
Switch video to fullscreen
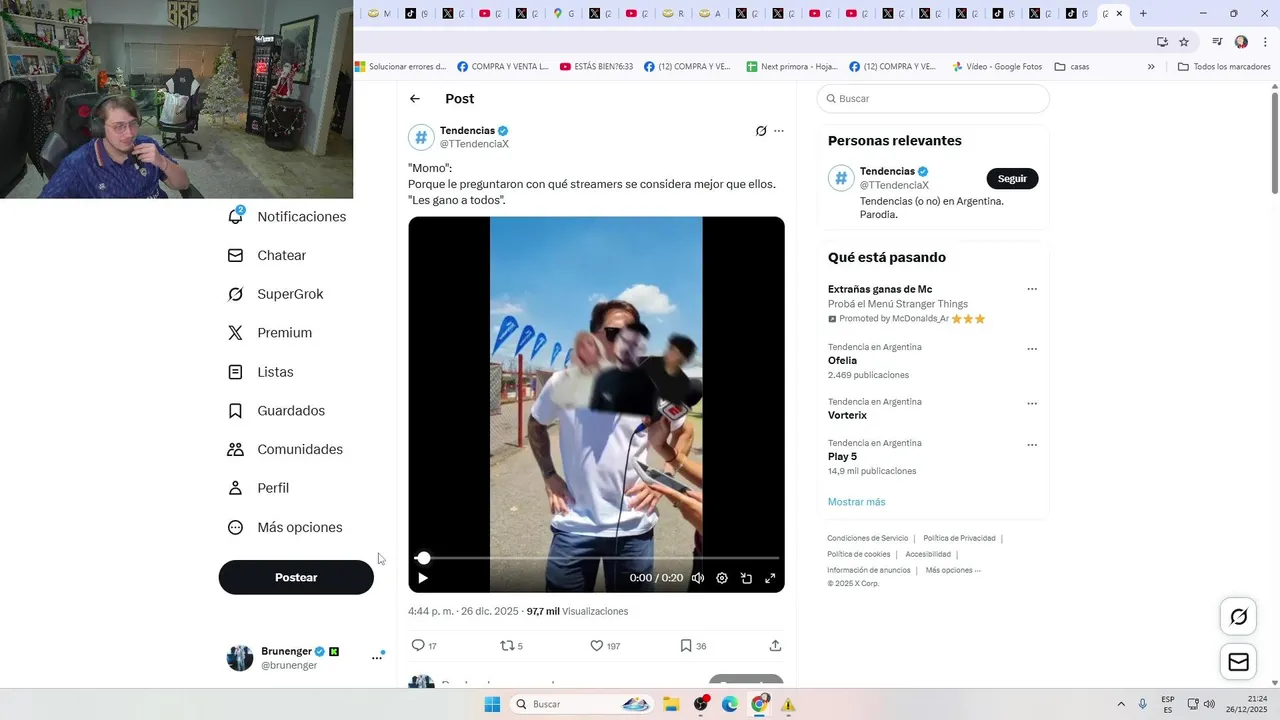click(x=770, y=578)
